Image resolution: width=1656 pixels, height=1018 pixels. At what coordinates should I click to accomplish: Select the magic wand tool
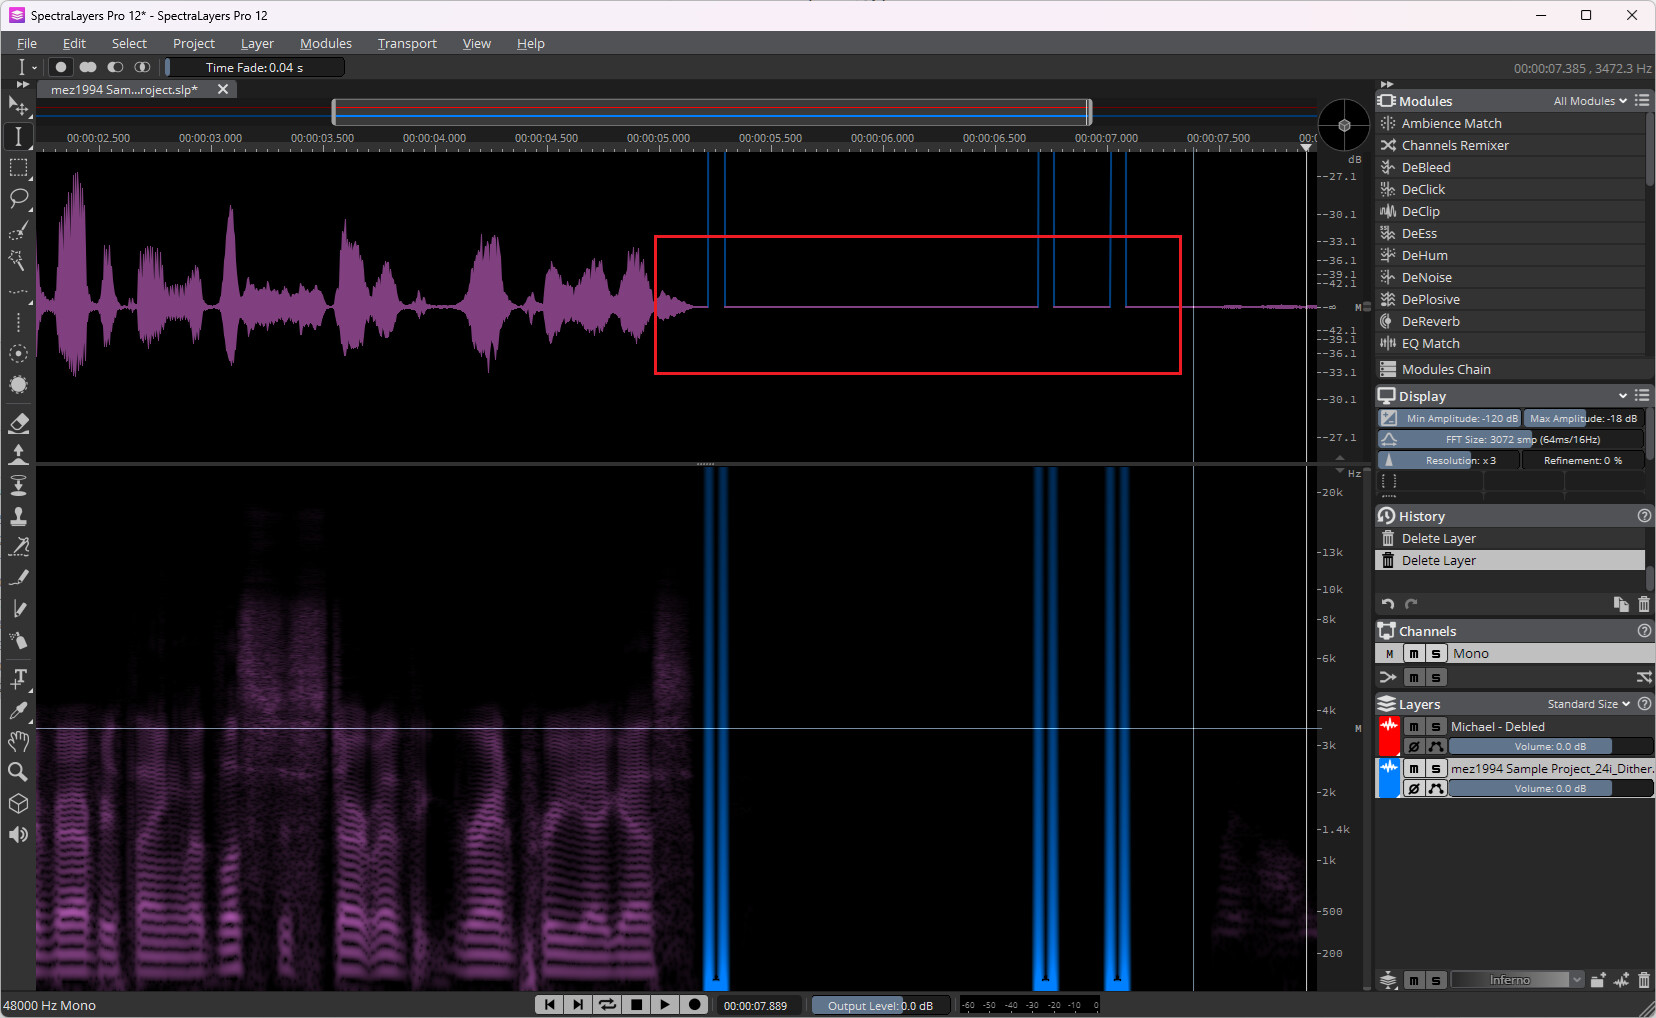[18, 261]
